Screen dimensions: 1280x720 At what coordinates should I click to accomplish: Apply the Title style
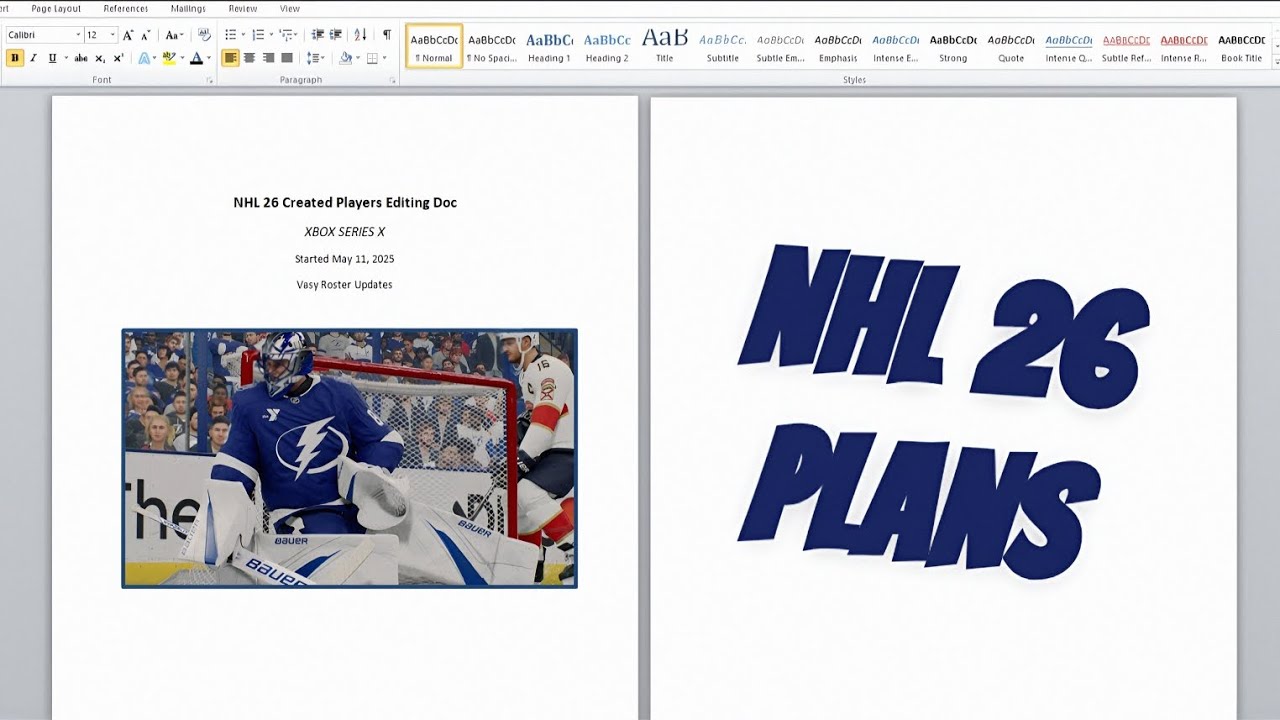tap(665, 47)
